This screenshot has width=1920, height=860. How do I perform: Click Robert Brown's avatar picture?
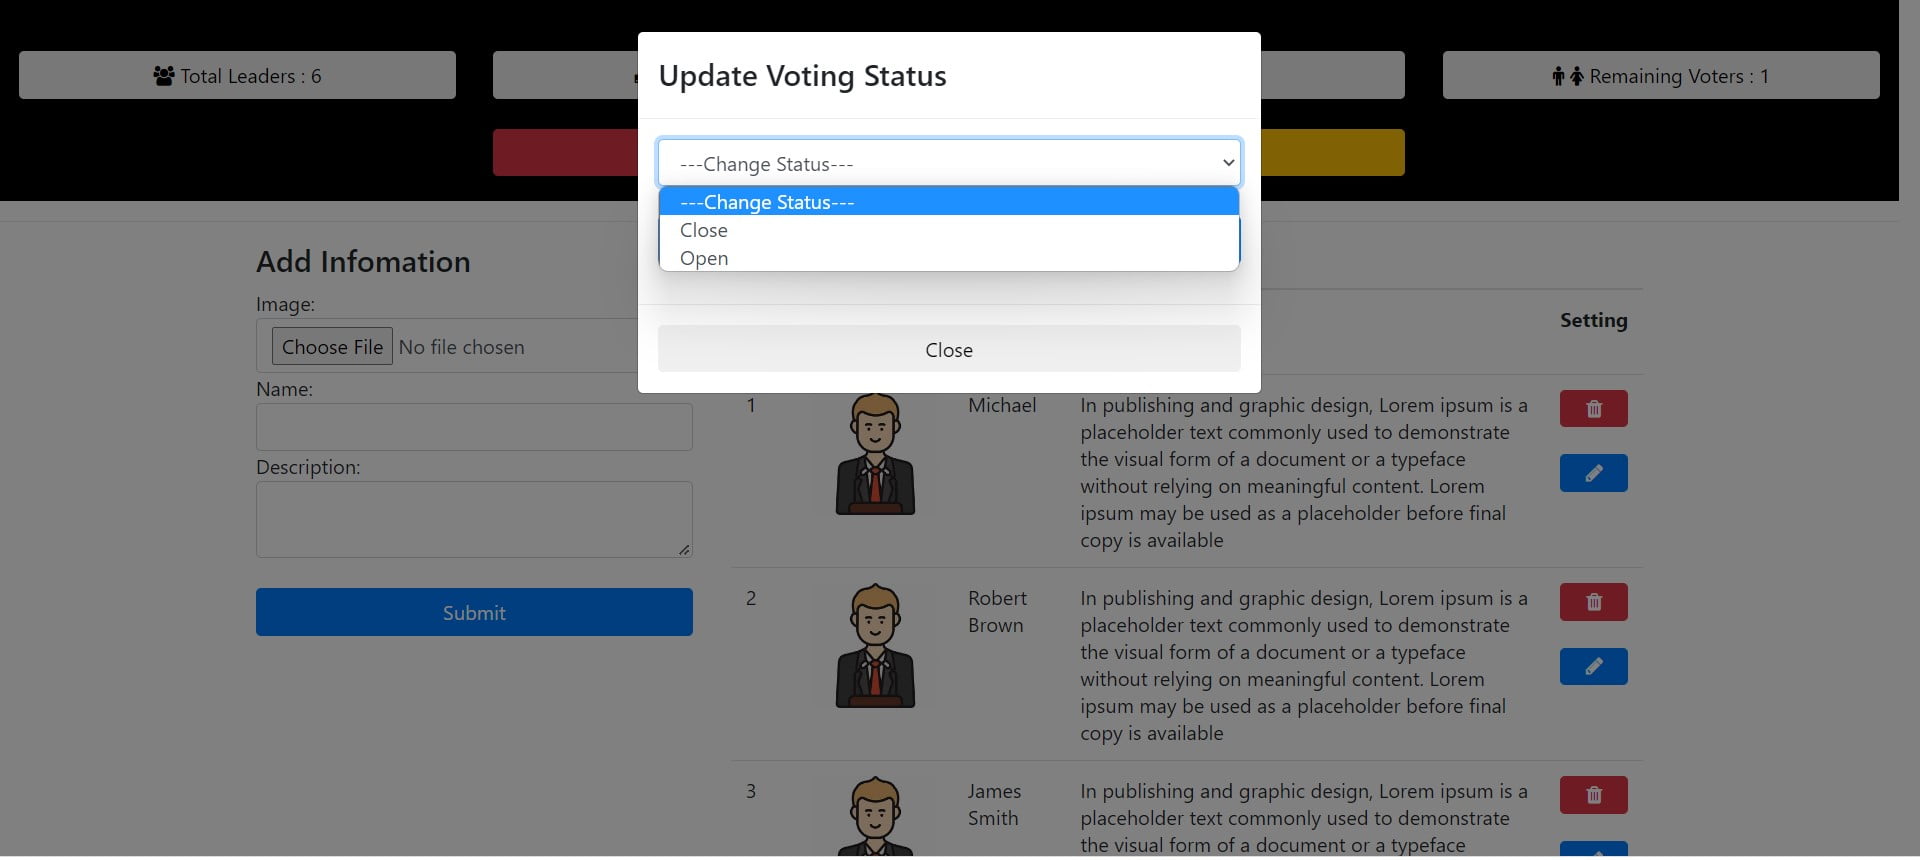(x=875, y=647)
